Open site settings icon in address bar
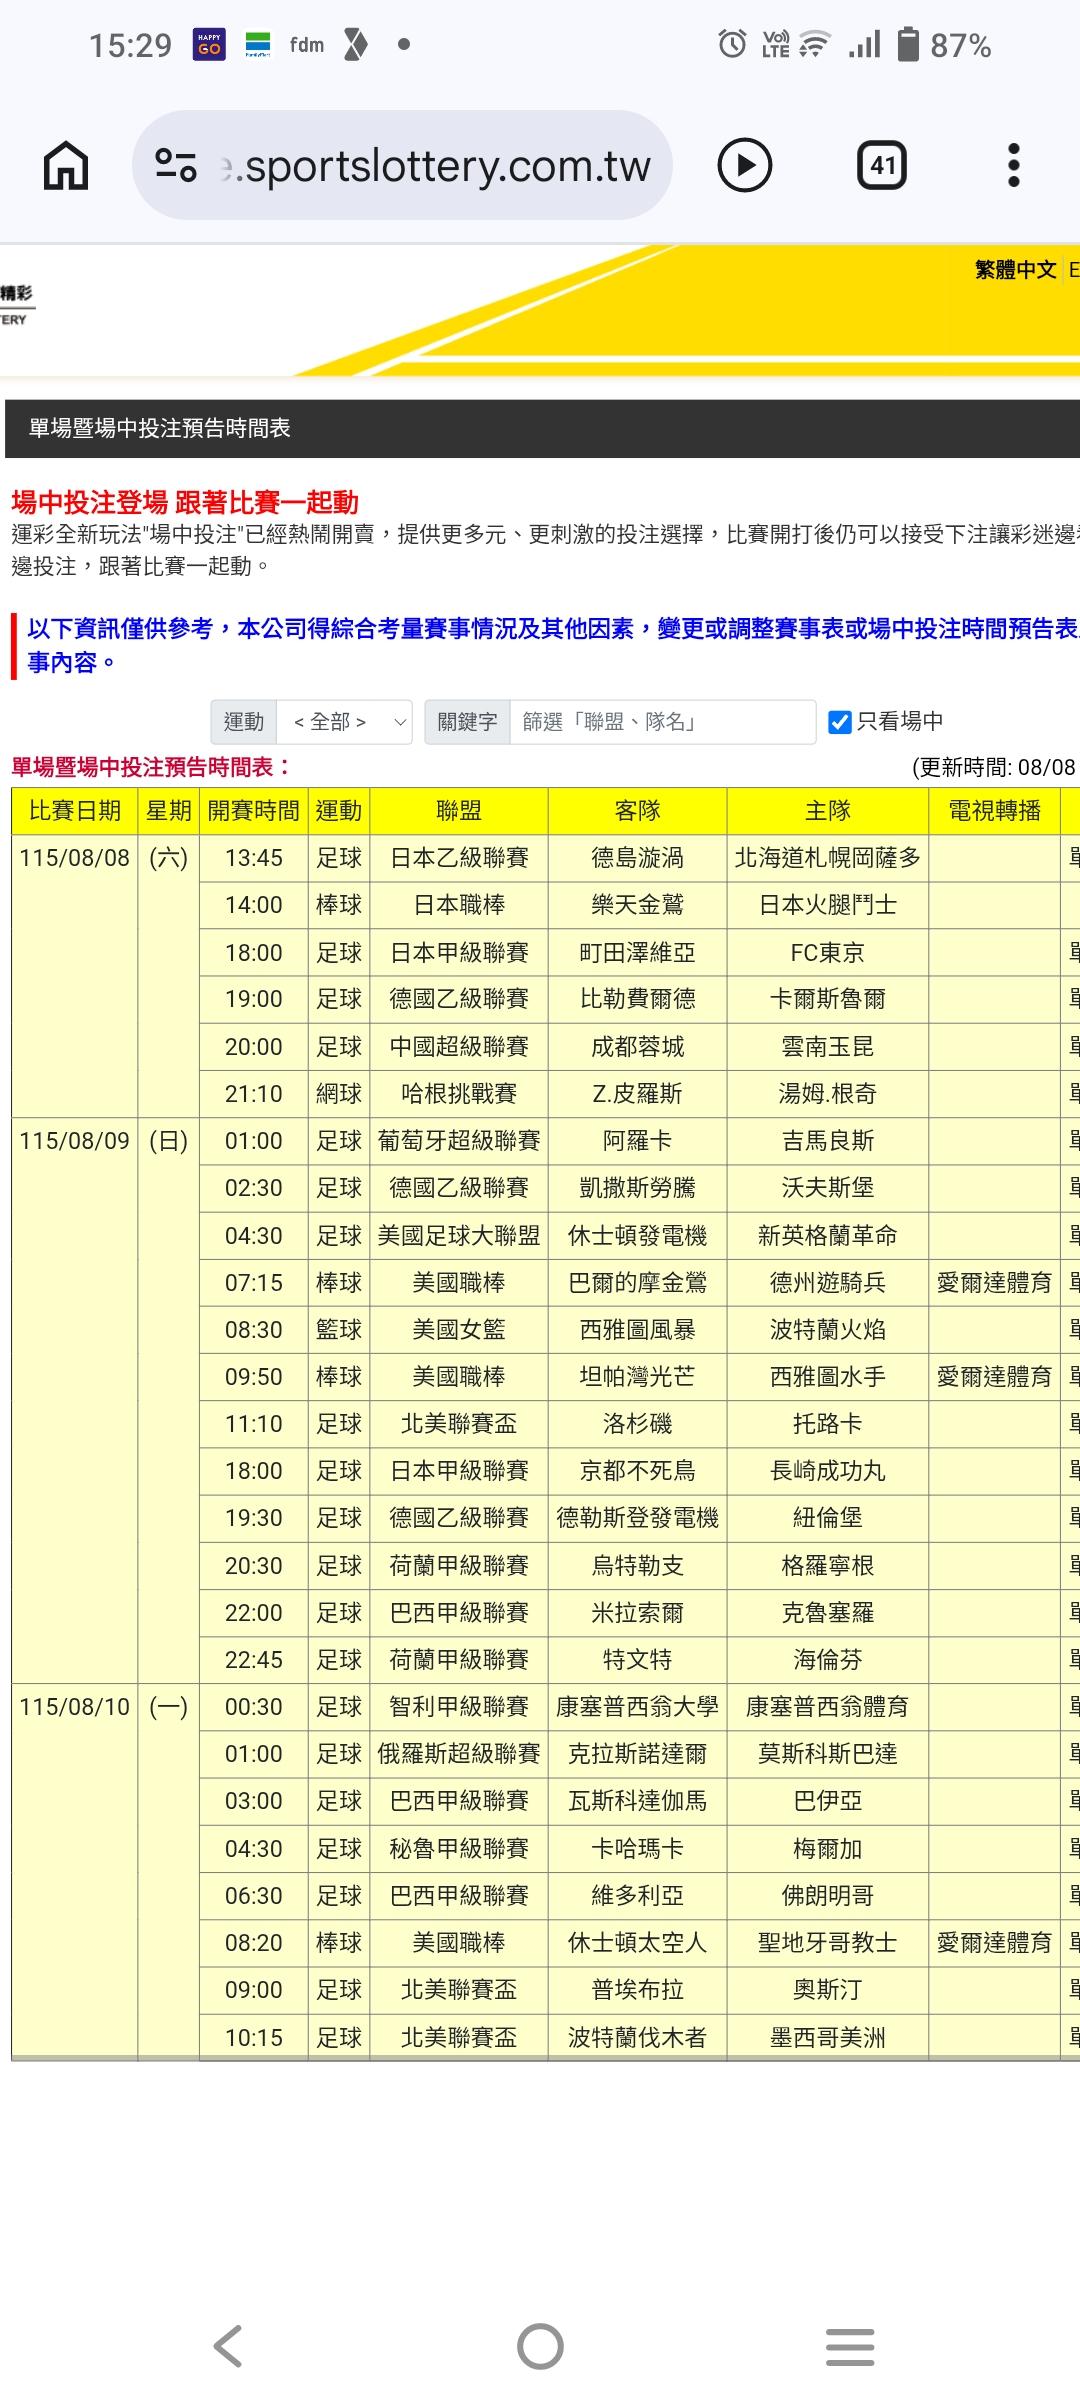Screen dimensions: 1080x2404 pos(176,165)
